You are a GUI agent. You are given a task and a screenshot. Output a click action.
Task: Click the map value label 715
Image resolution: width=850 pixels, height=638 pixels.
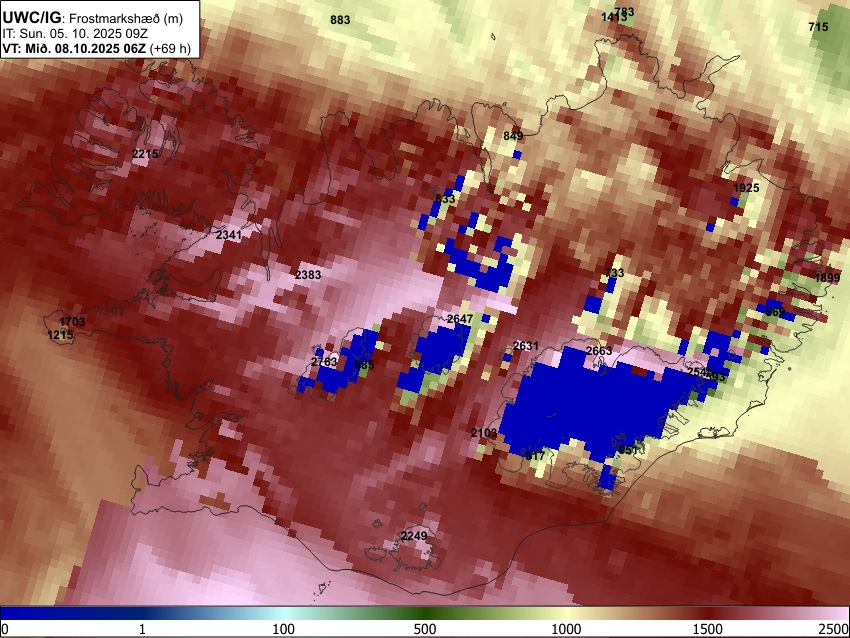coord(818,27)
